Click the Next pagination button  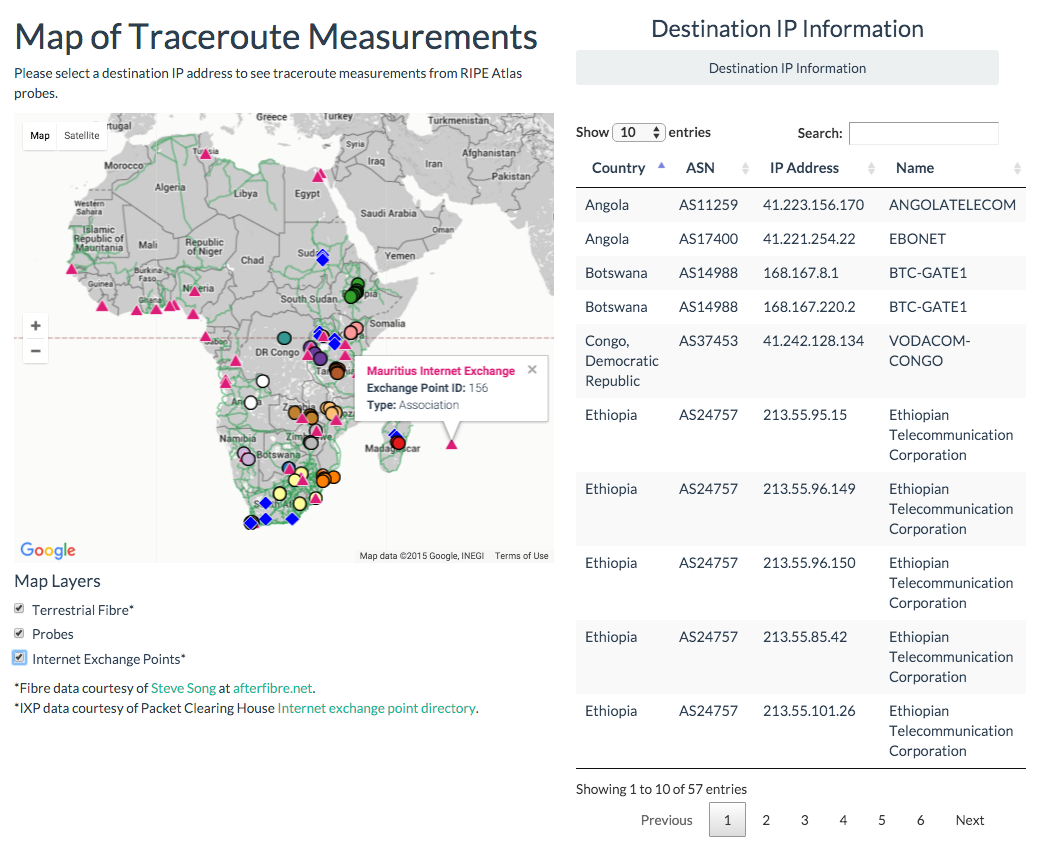click(970, 820)
